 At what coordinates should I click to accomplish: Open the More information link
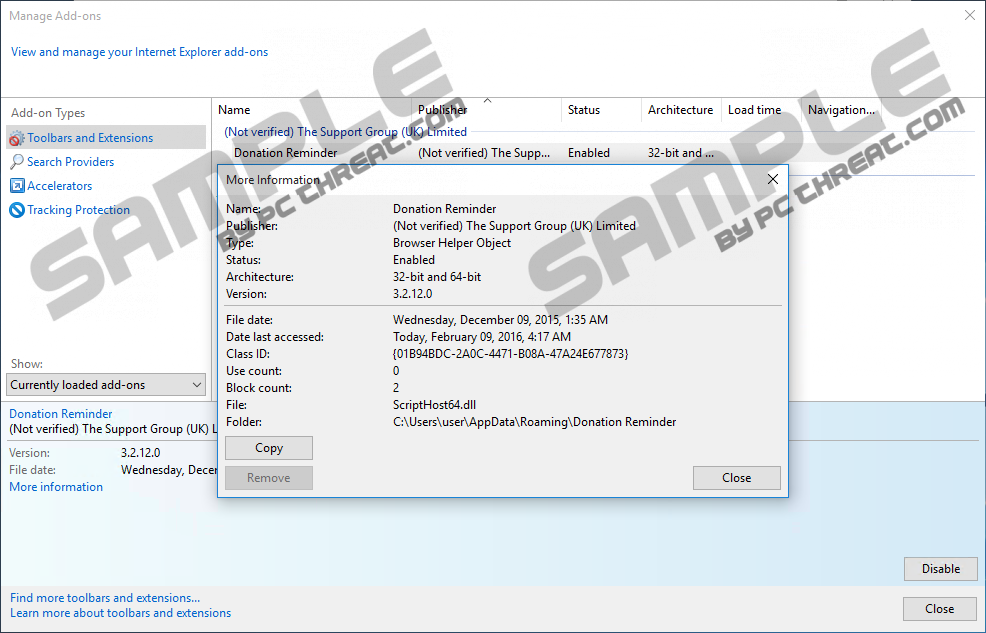[56, 487]
